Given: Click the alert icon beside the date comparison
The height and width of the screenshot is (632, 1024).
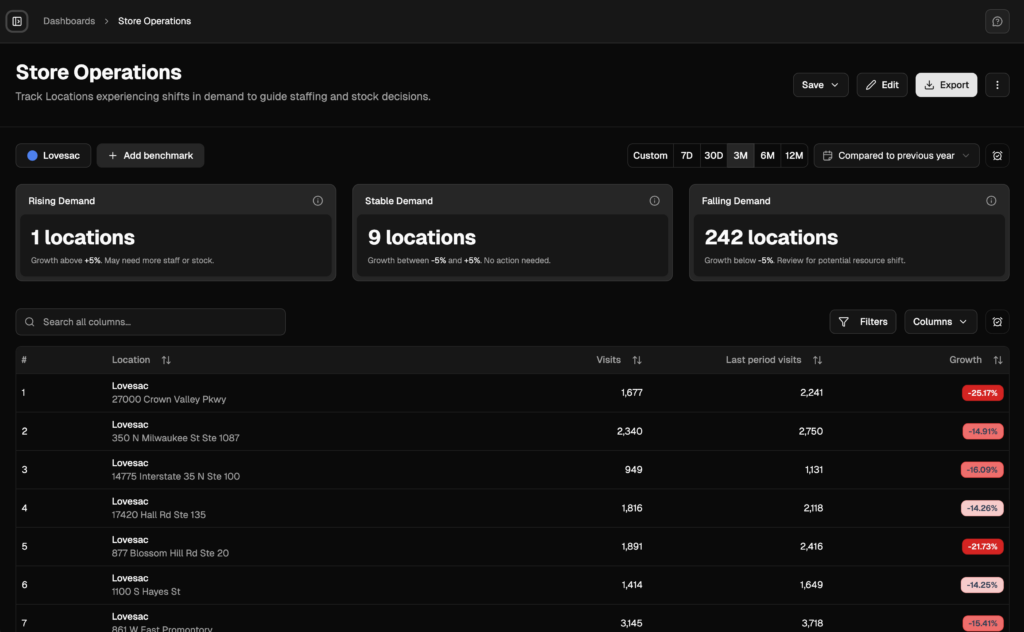Looking at the screenshot, I should (x=997, y=155).
